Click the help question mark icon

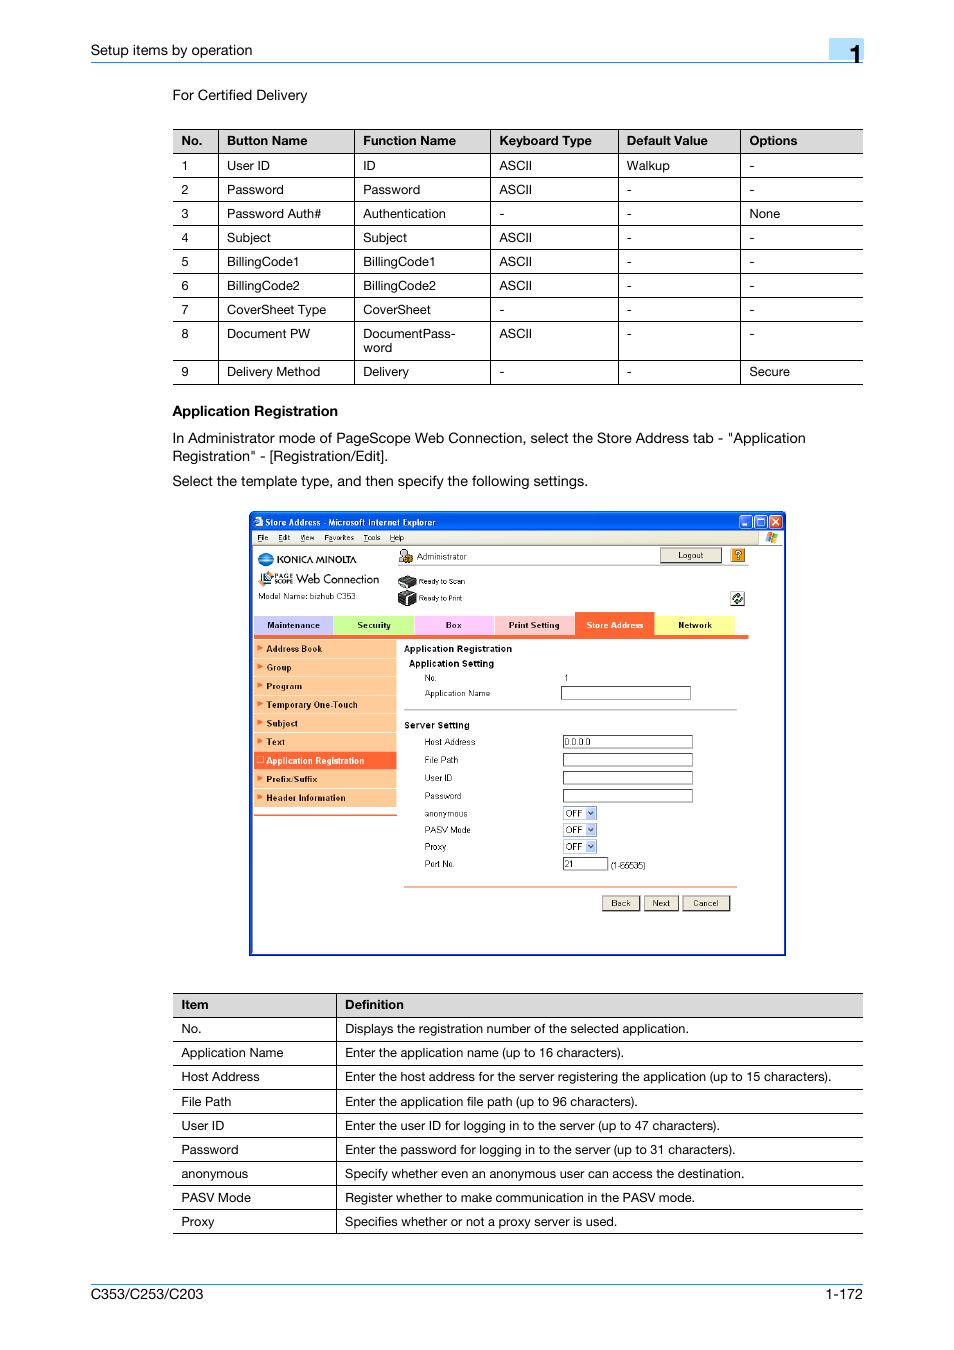pos(737,555)
